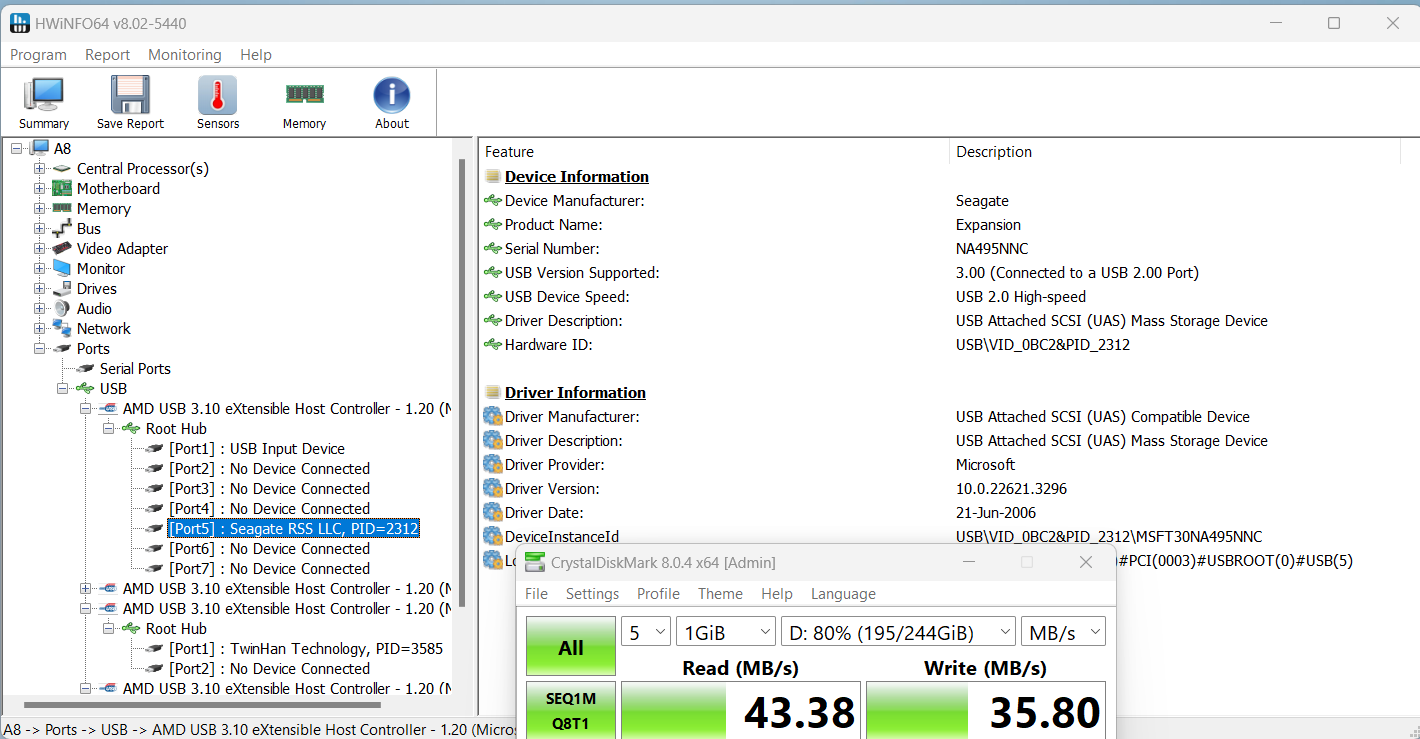1420x739 pixels.
Task: Run the SEQ1M Q8T1 test button
Action: (570, 710)
